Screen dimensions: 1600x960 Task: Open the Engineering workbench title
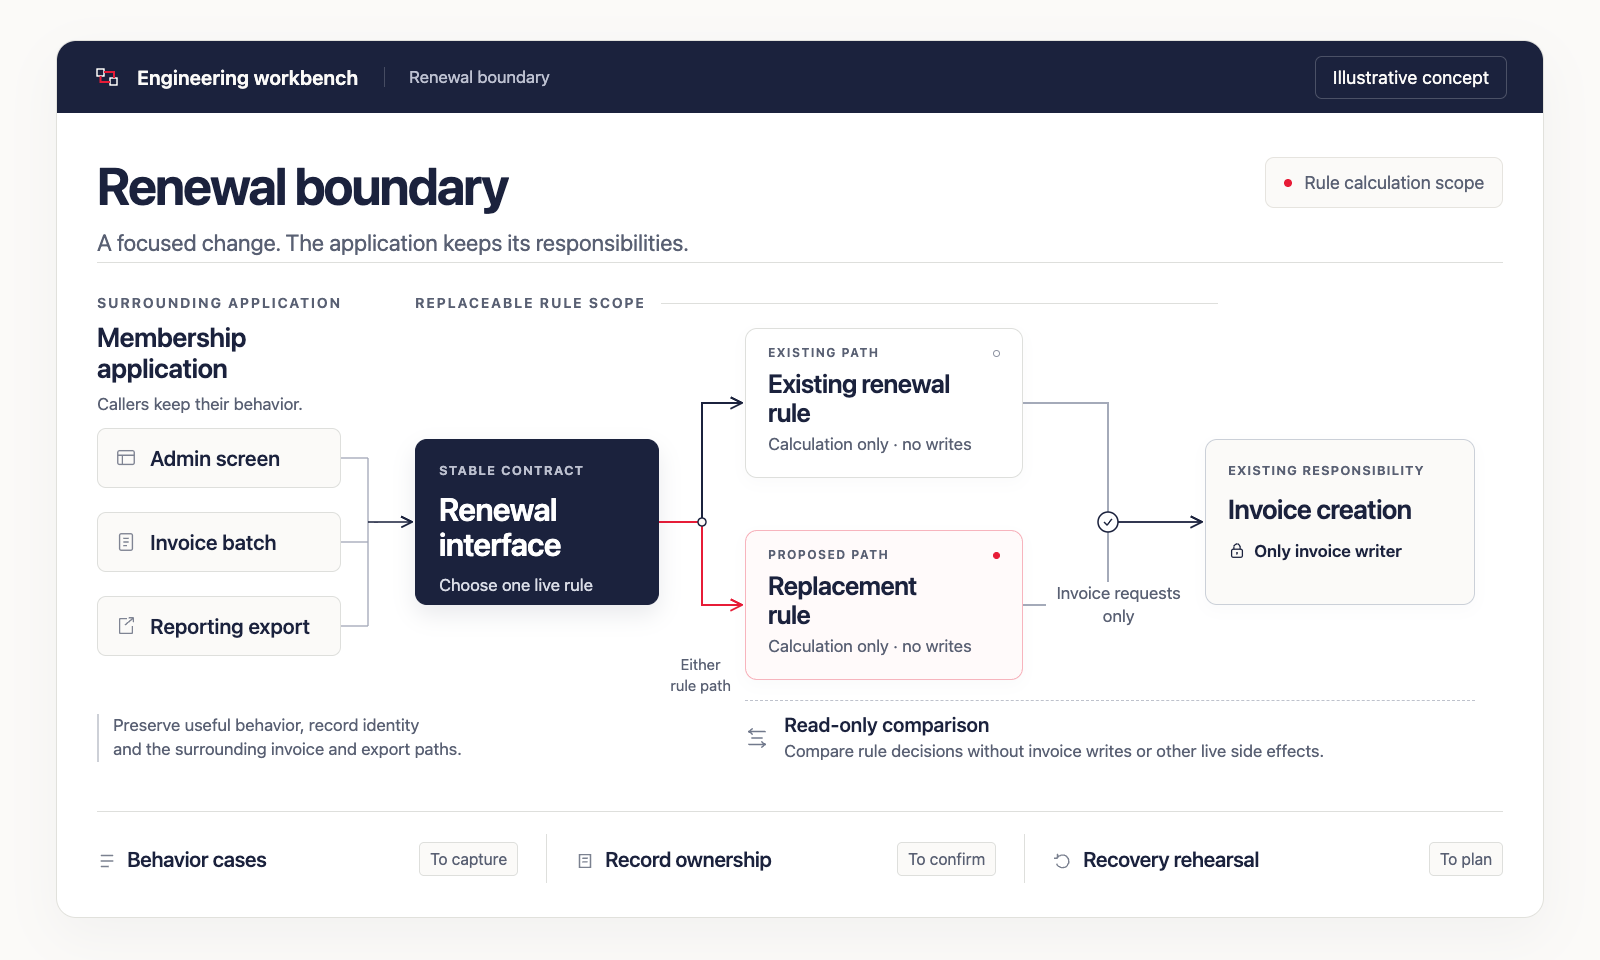pyautogui.click(x=247, y=78)
